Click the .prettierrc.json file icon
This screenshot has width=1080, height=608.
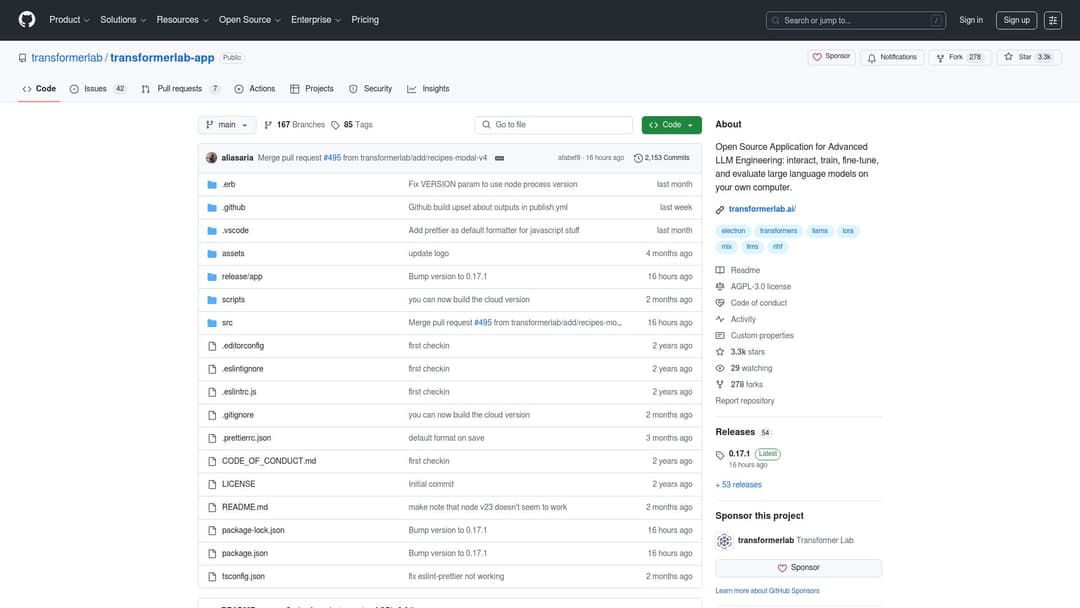[212, 438]
